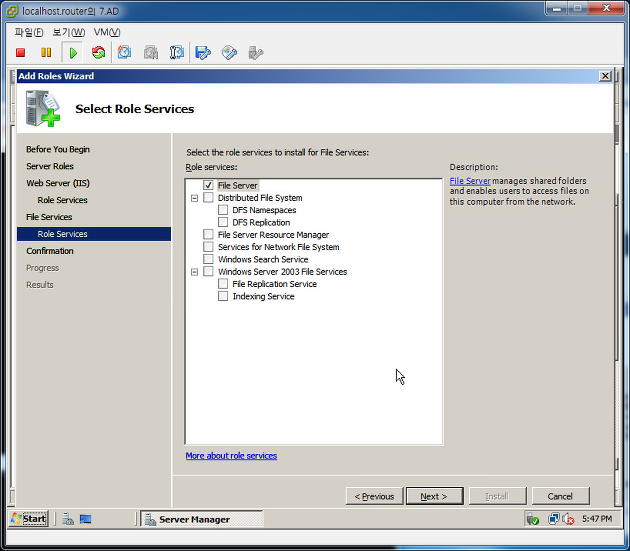Image resolution: width=630 pixels, height=551 pixels.
Task: Select the Windows Search Service label
Action: [263, 259]
